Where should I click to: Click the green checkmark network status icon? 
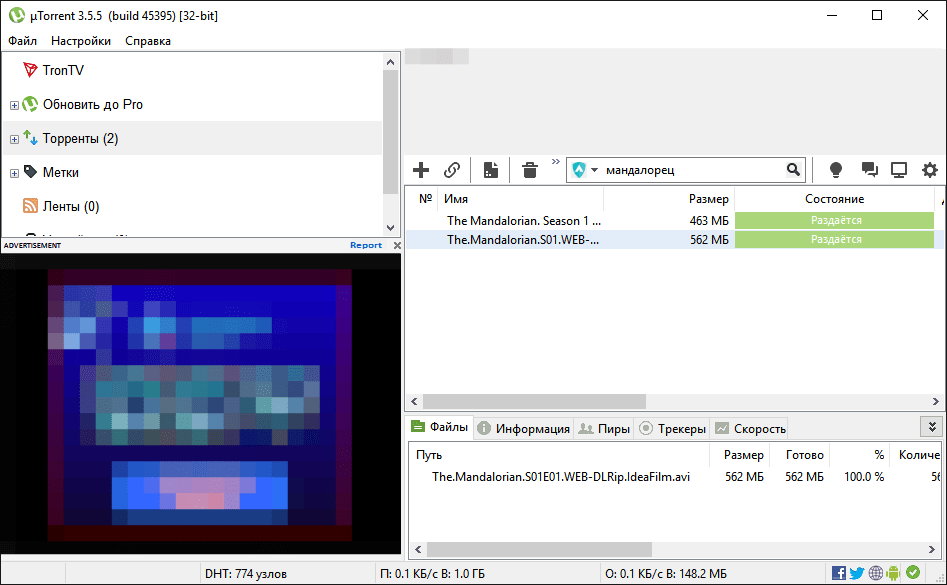point(913,572)
